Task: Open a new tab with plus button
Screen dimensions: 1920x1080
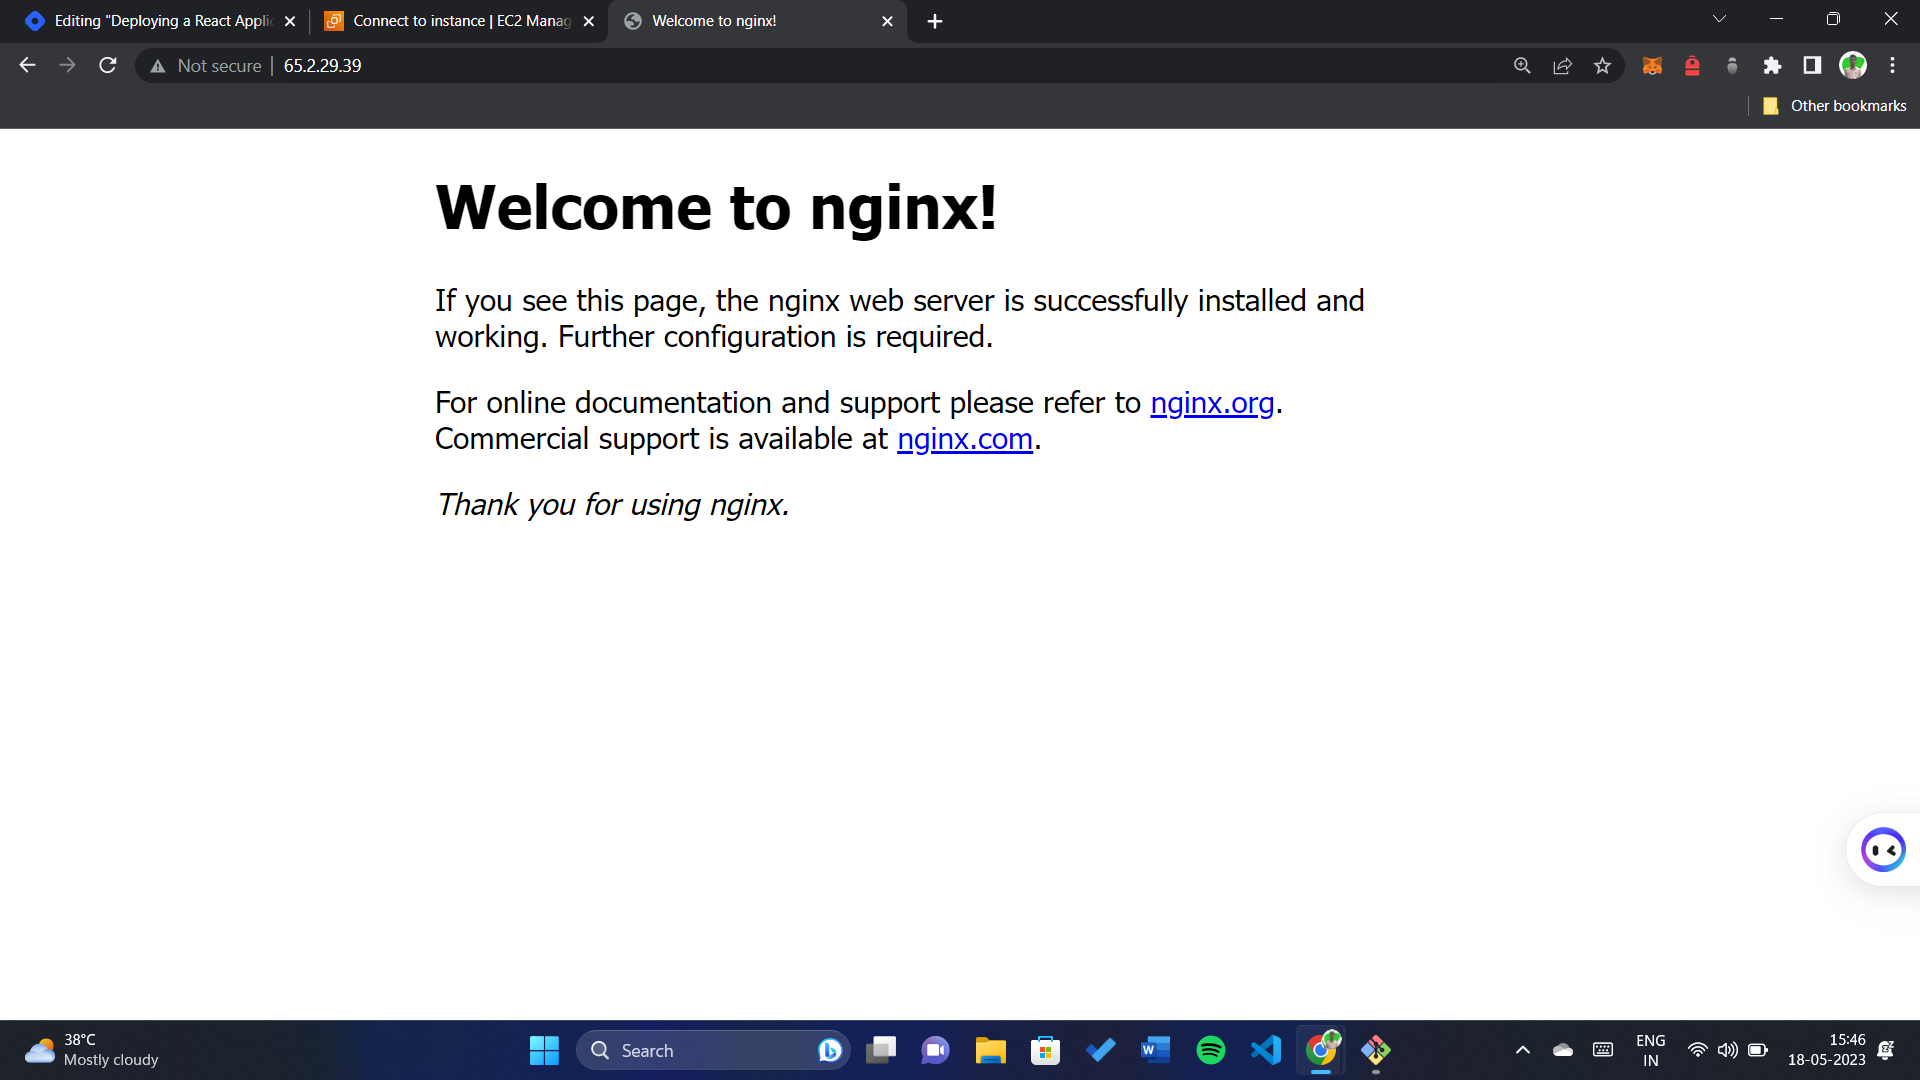Action: [x=934, y=21]
